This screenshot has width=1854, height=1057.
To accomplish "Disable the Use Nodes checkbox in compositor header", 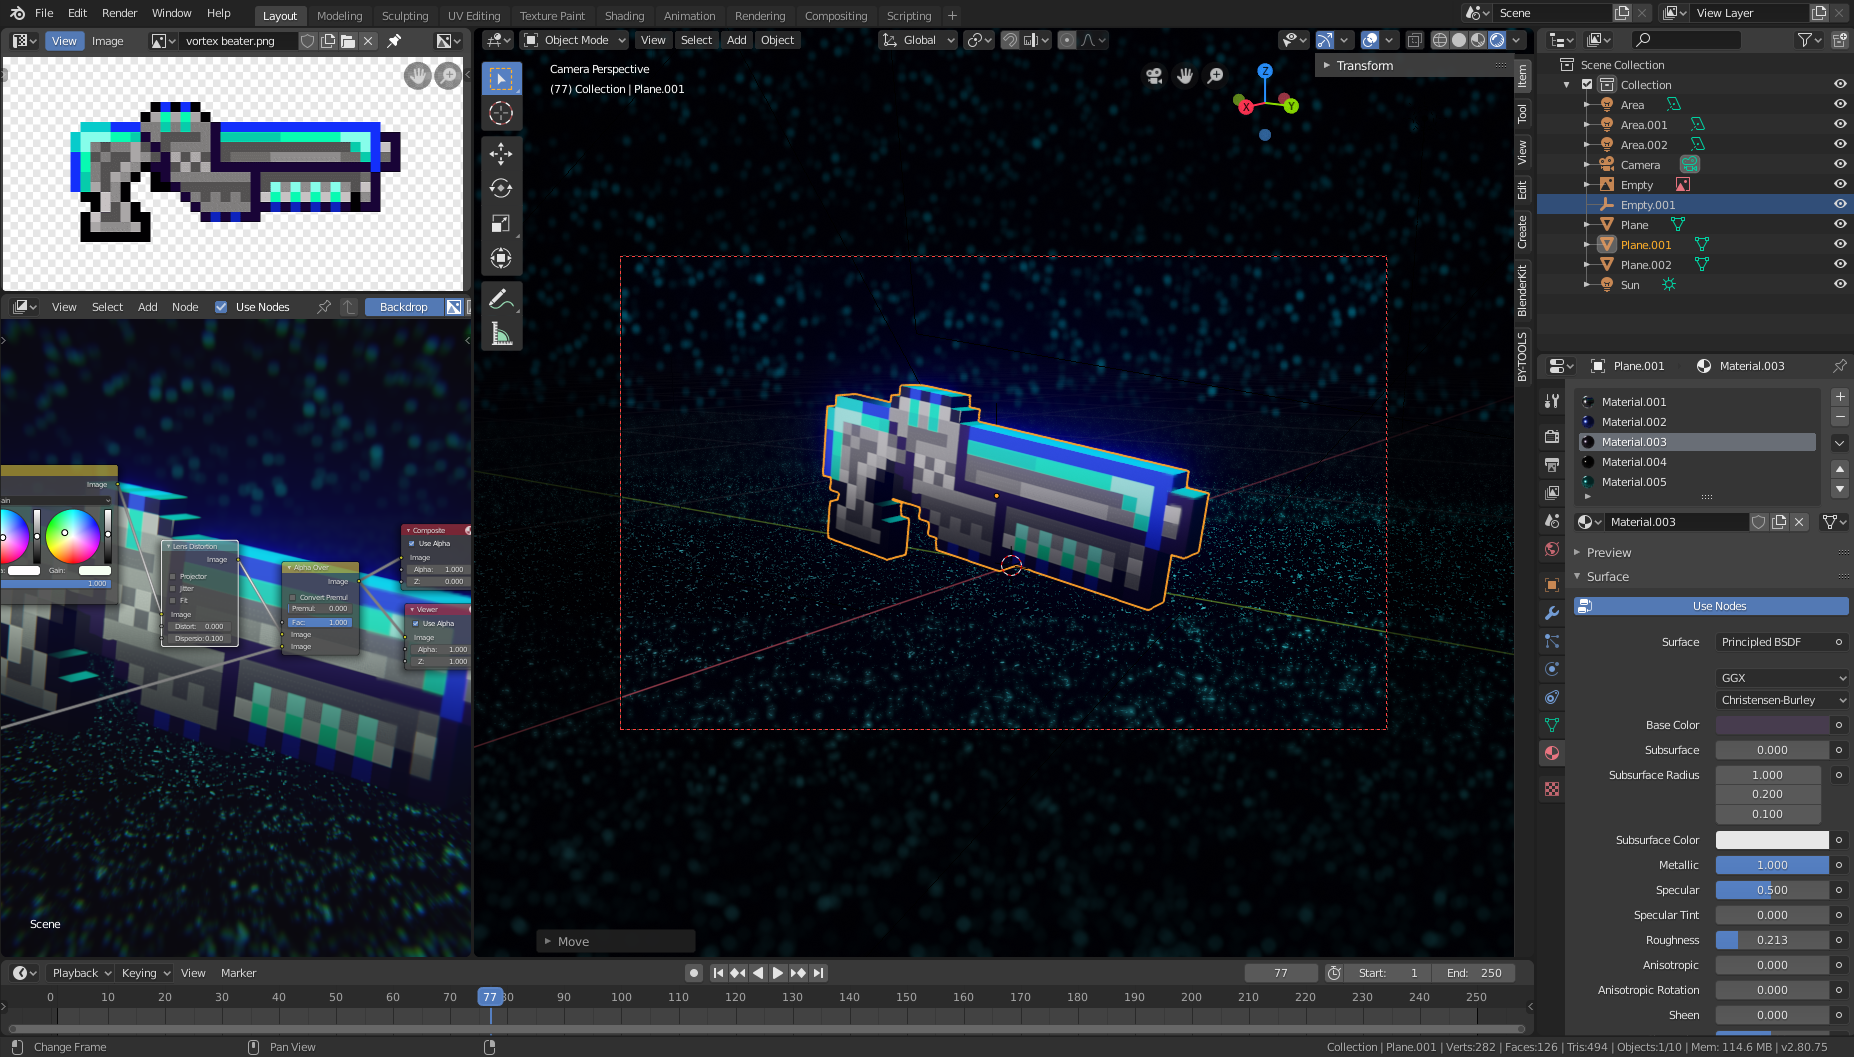I will pos(221,307).
